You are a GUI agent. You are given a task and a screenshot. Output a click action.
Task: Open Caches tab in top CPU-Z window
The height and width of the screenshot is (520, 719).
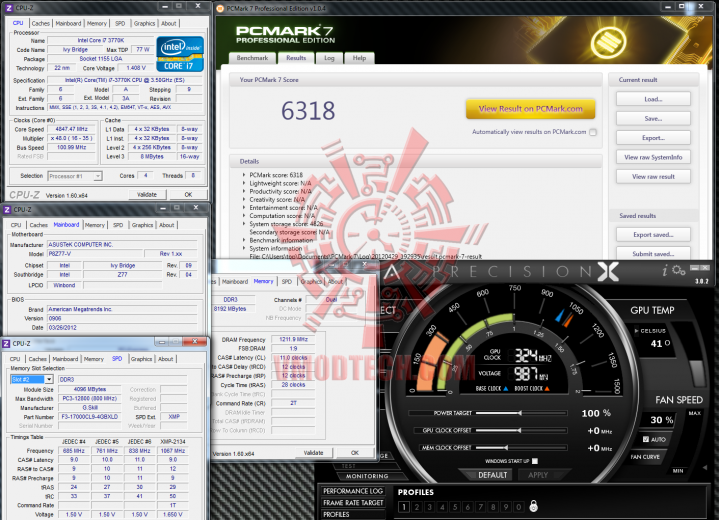click(40, 23)
